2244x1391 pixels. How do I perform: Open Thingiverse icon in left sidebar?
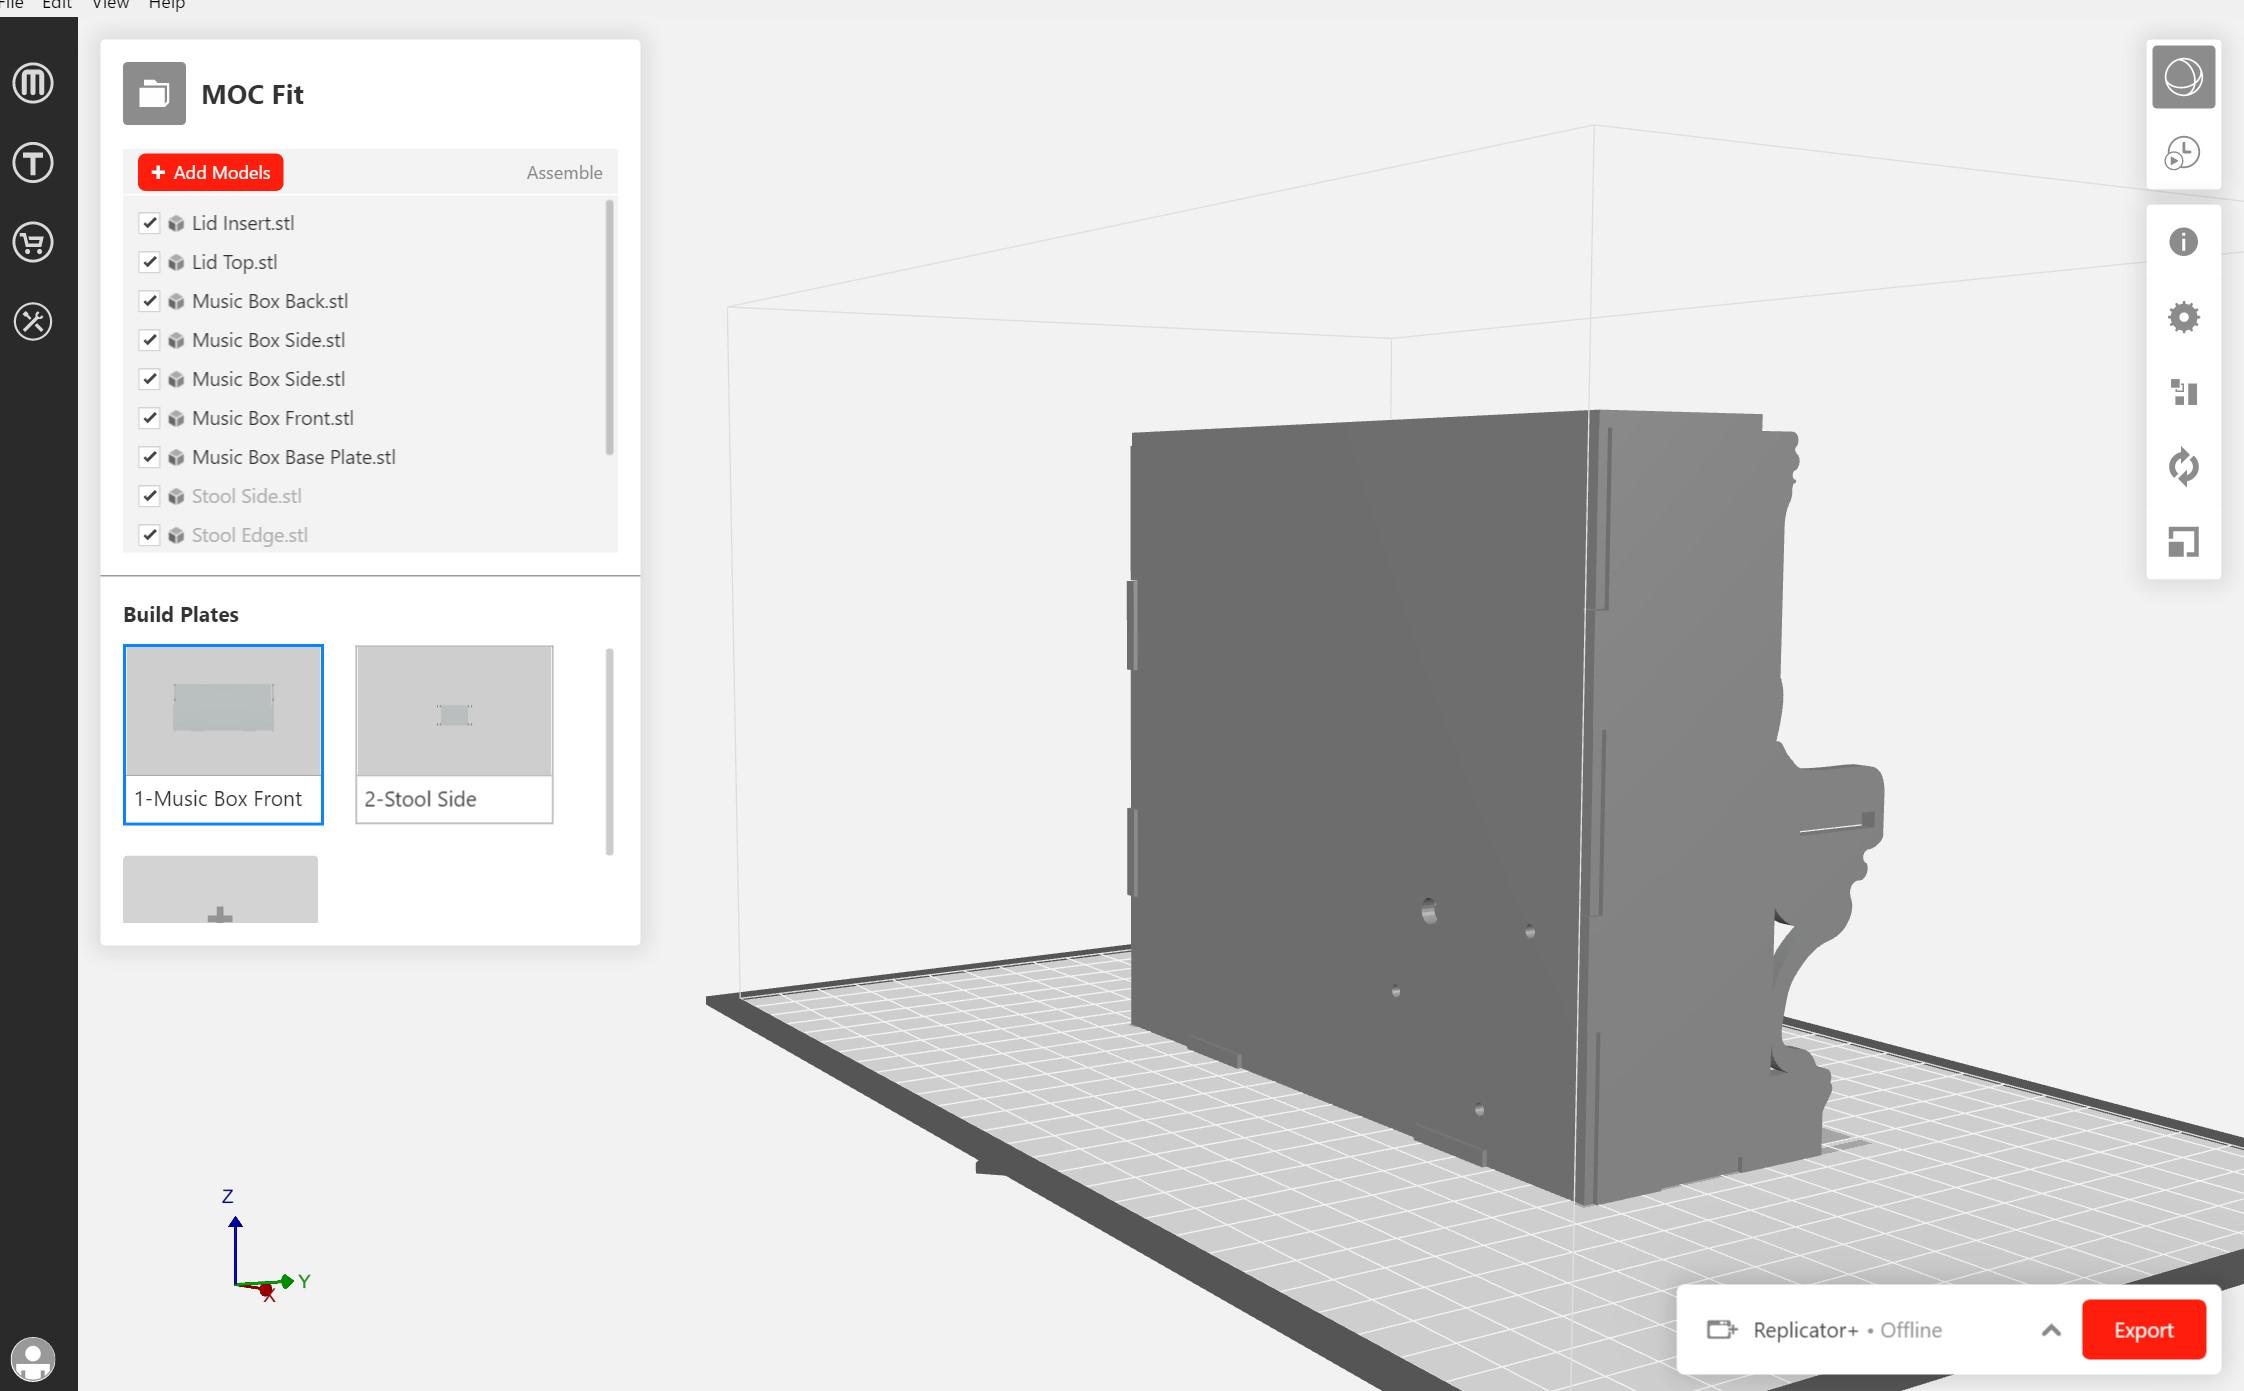pos(33,162)
